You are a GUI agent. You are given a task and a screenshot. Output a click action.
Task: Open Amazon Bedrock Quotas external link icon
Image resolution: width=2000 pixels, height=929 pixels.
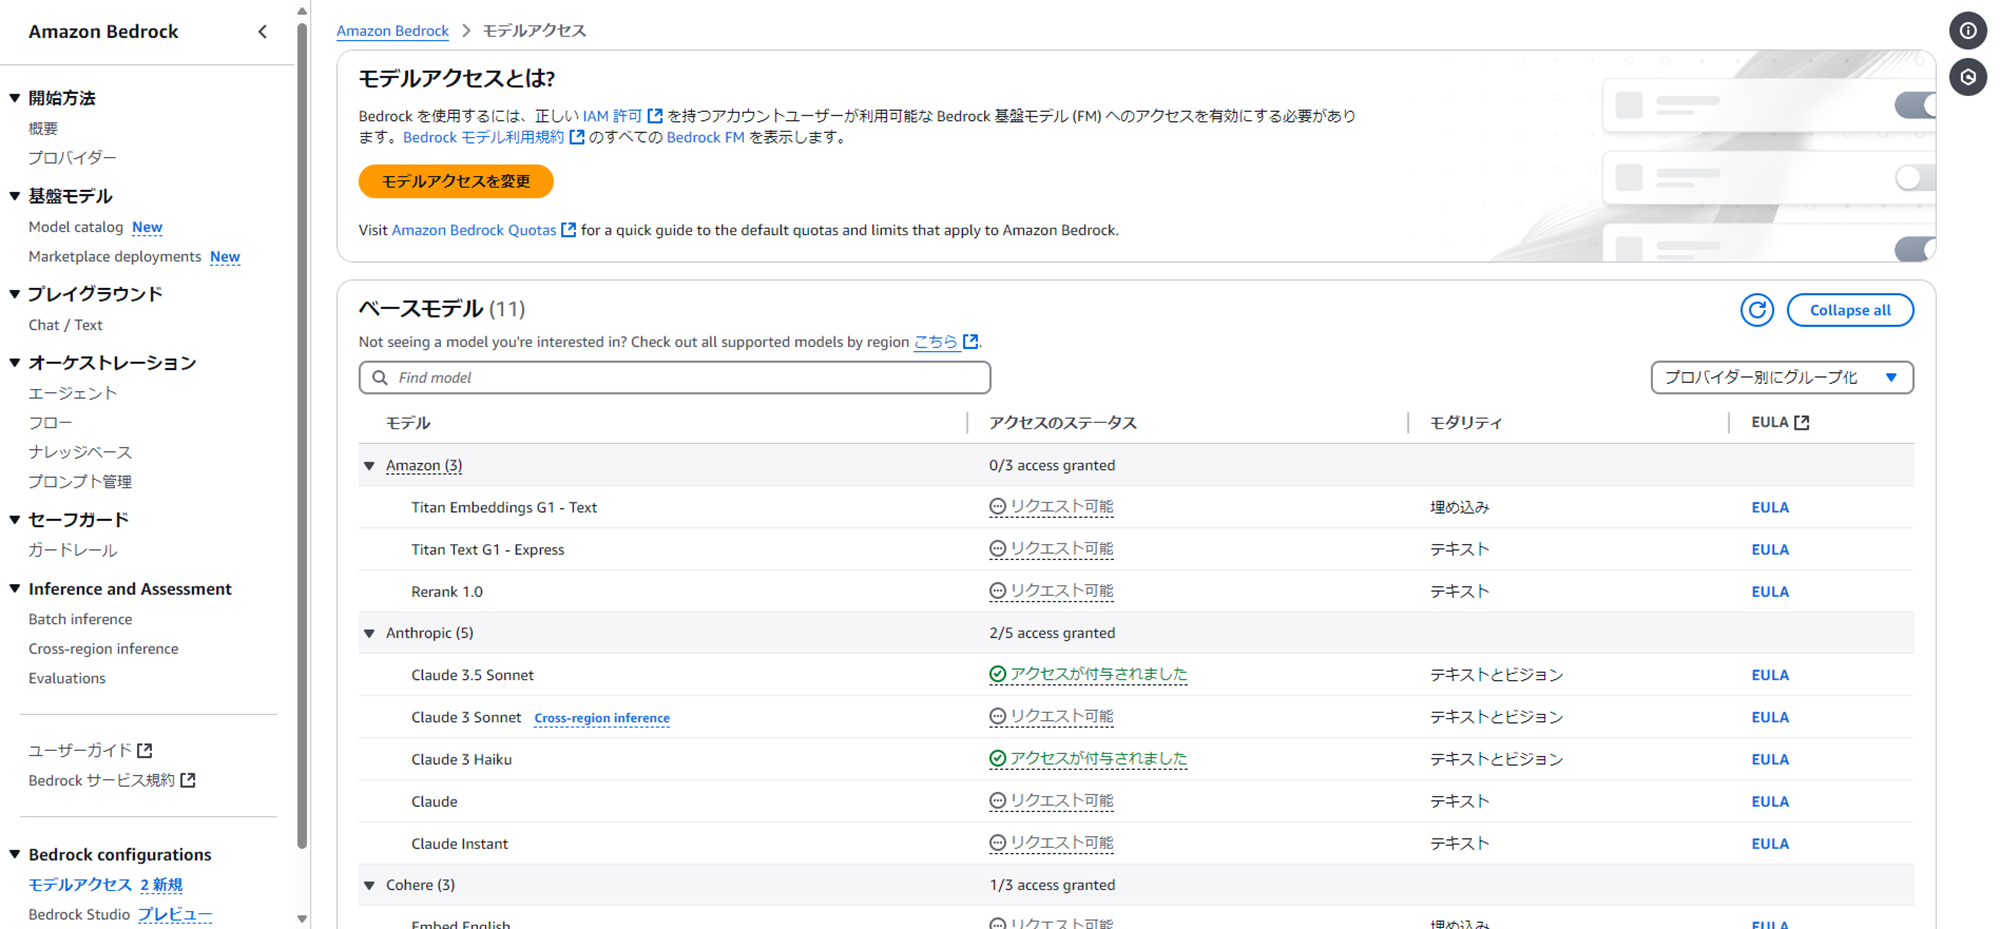point(569,230)
